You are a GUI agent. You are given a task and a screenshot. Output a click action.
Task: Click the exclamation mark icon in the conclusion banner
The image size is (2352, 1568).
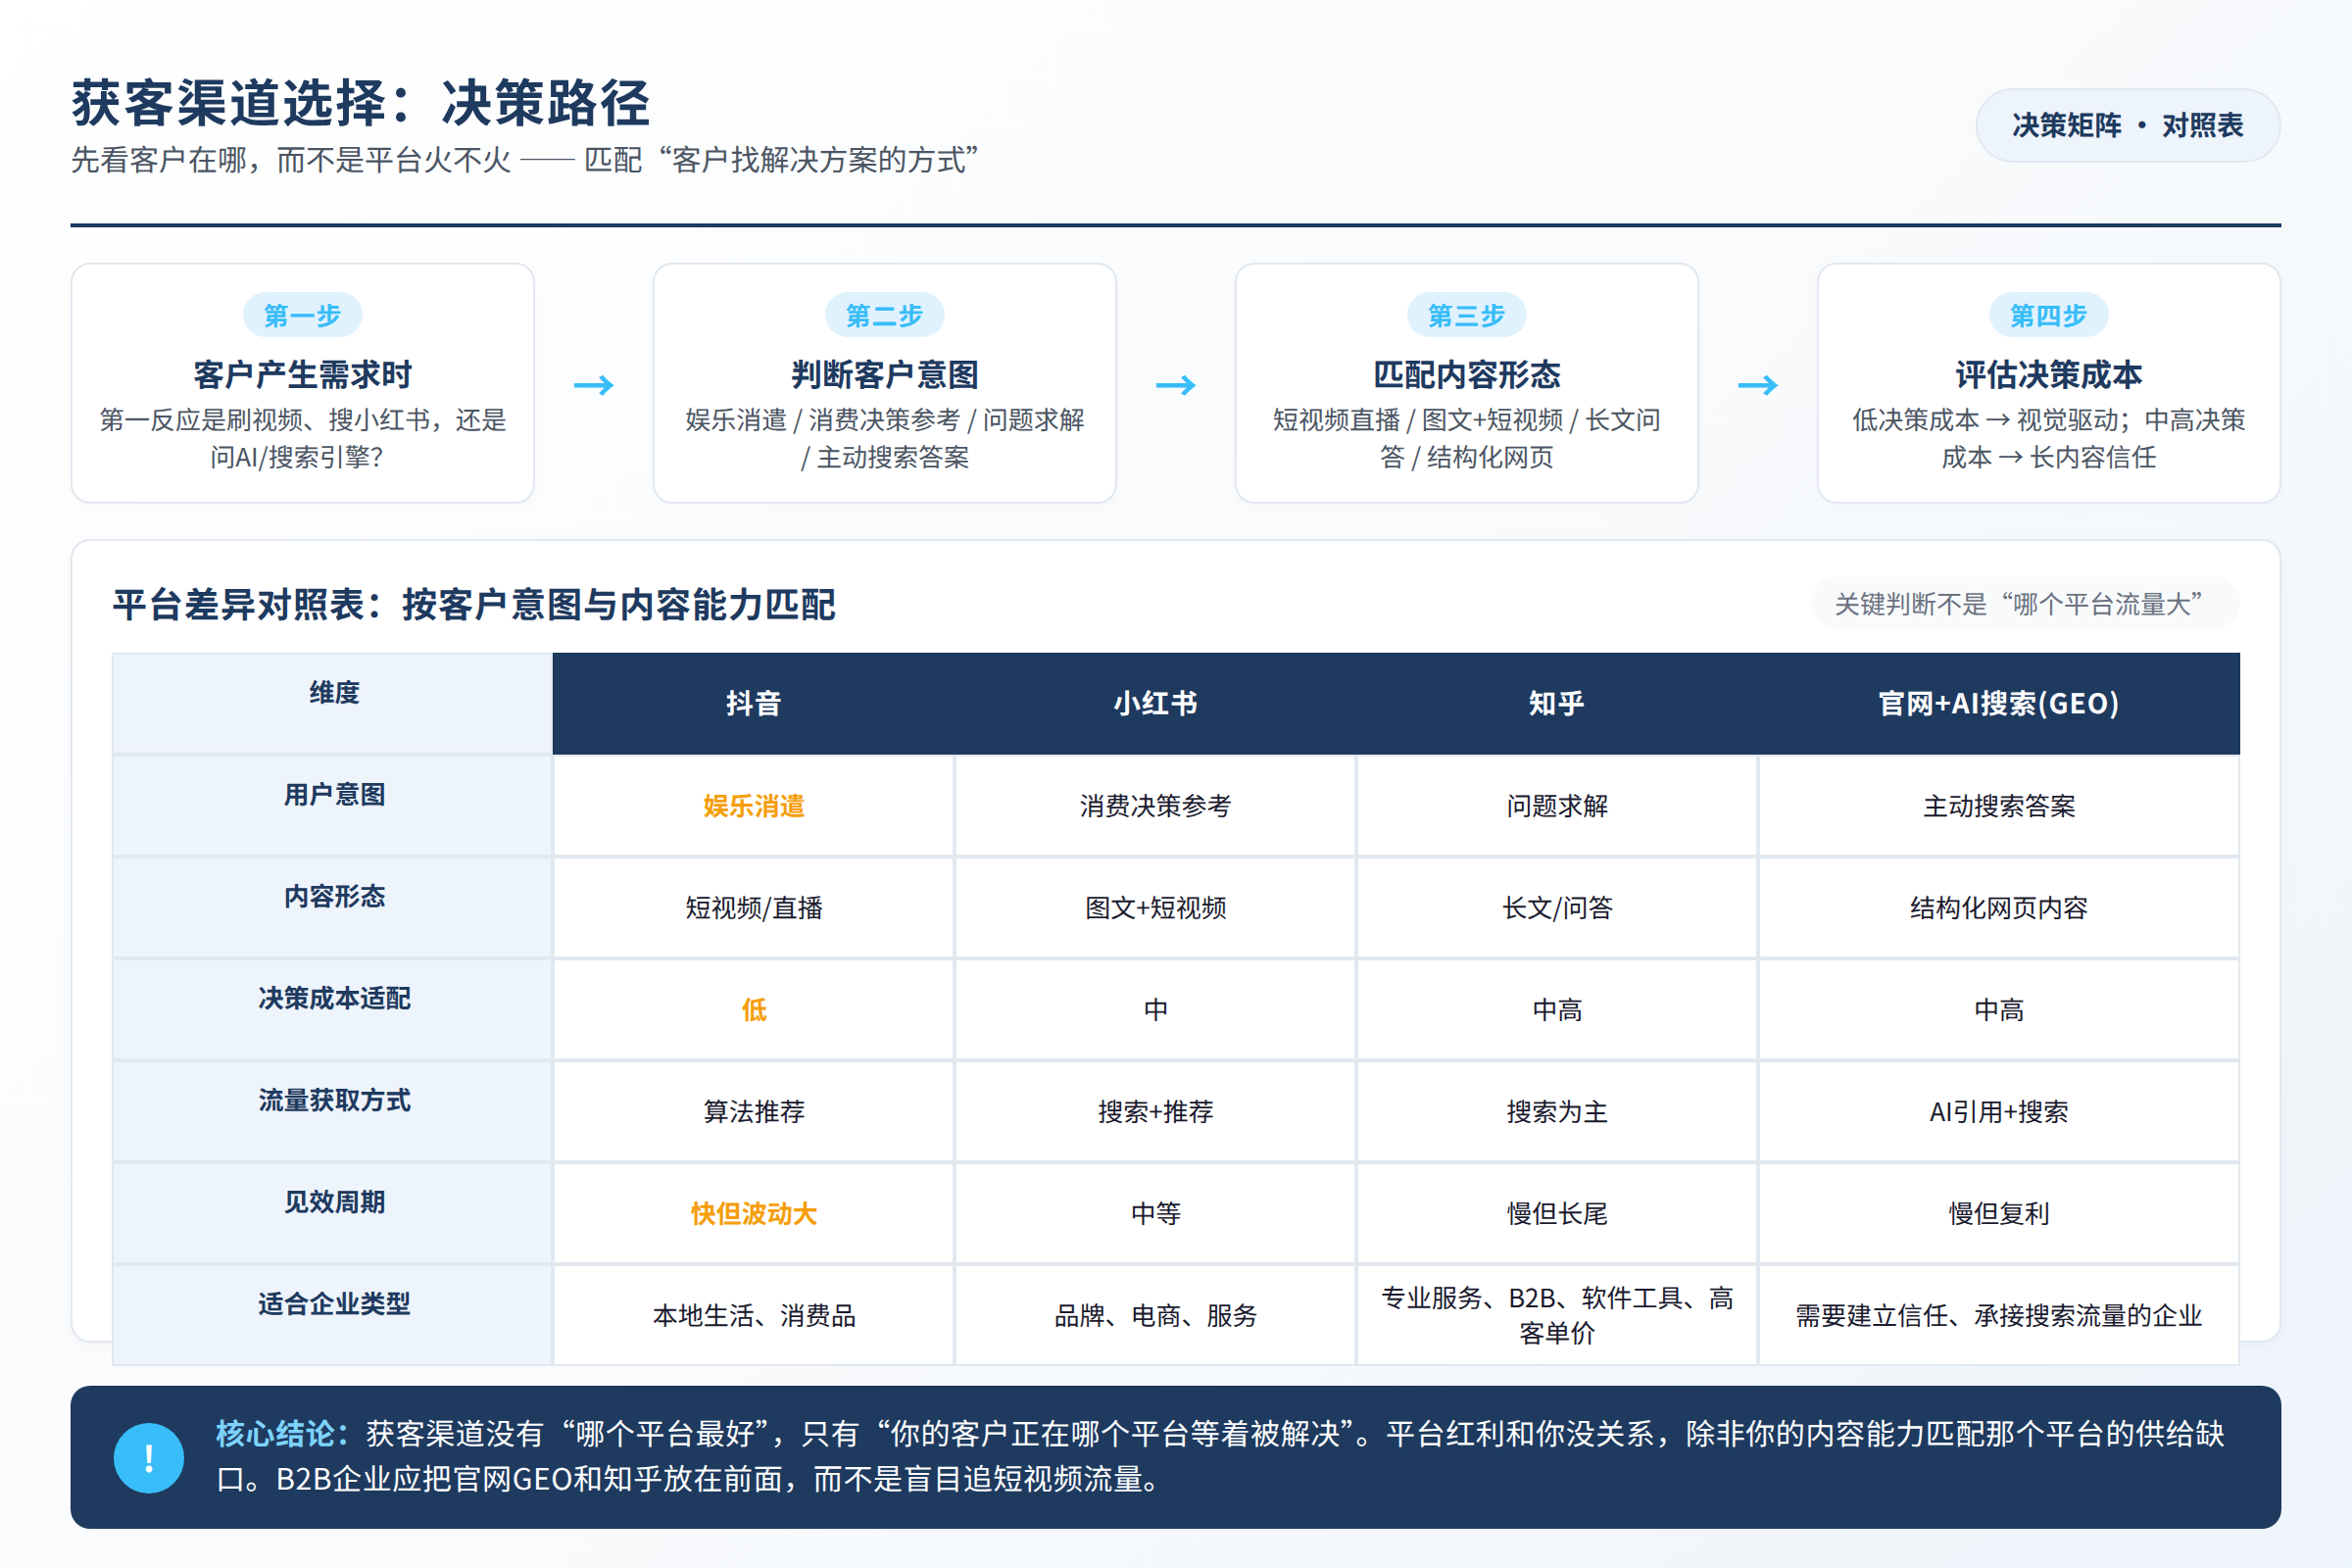tap(149, 1457)
